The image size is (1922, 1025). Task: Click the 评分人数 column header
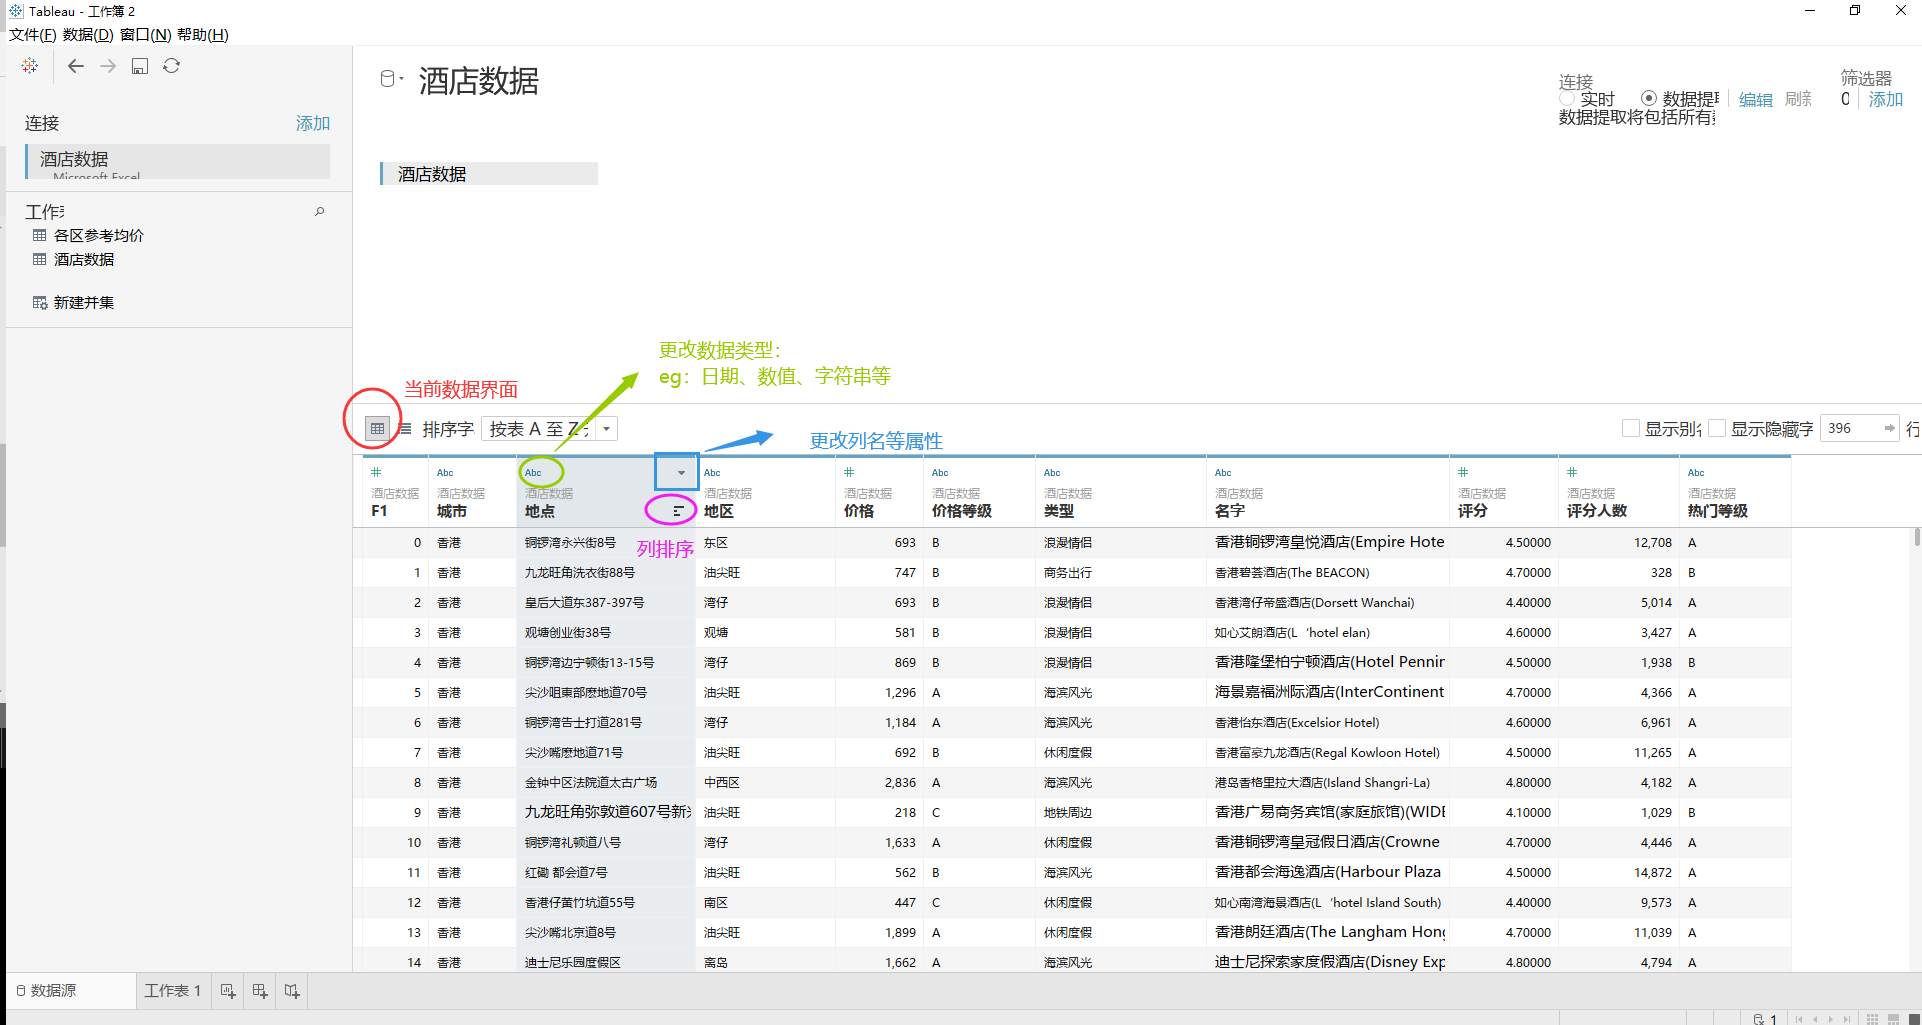[1597, 511]
